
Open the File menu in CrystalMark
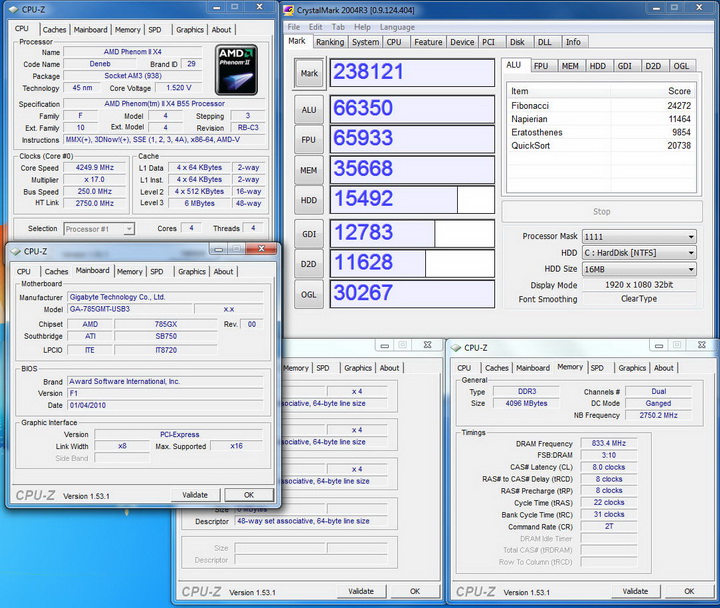click(294, 27)
